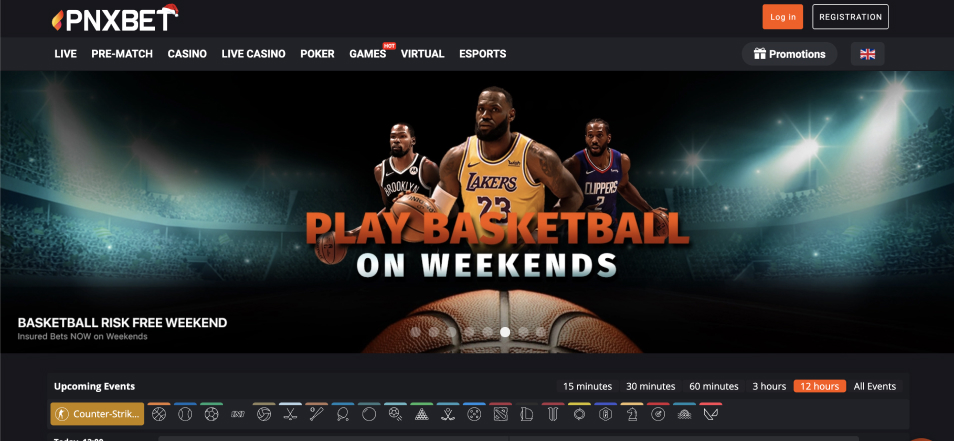
Task: Select the lettered logo icon before volleyball
Action: pos(237,414)
